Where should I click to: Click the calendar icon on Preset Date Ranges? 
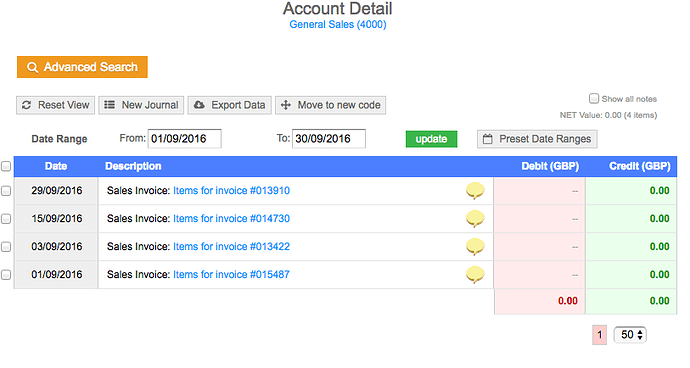pos(488,139)
